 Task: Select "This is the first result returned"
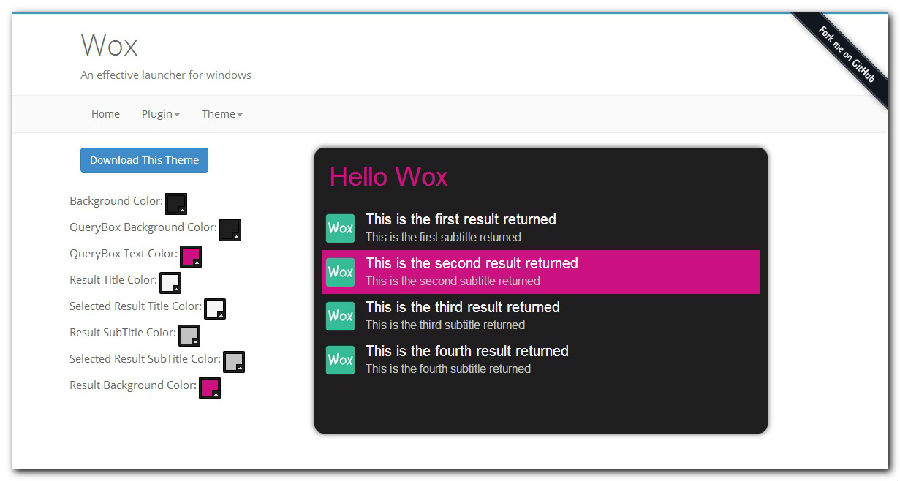click(461, 219)
